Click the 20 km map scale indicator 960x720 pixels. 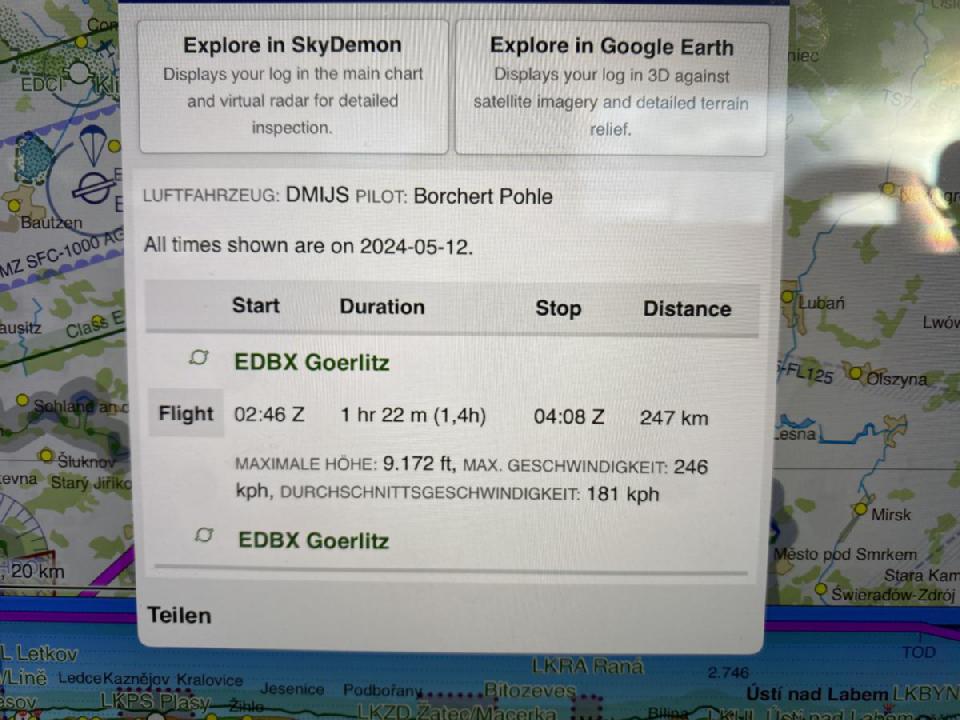(x=37, y=571)
